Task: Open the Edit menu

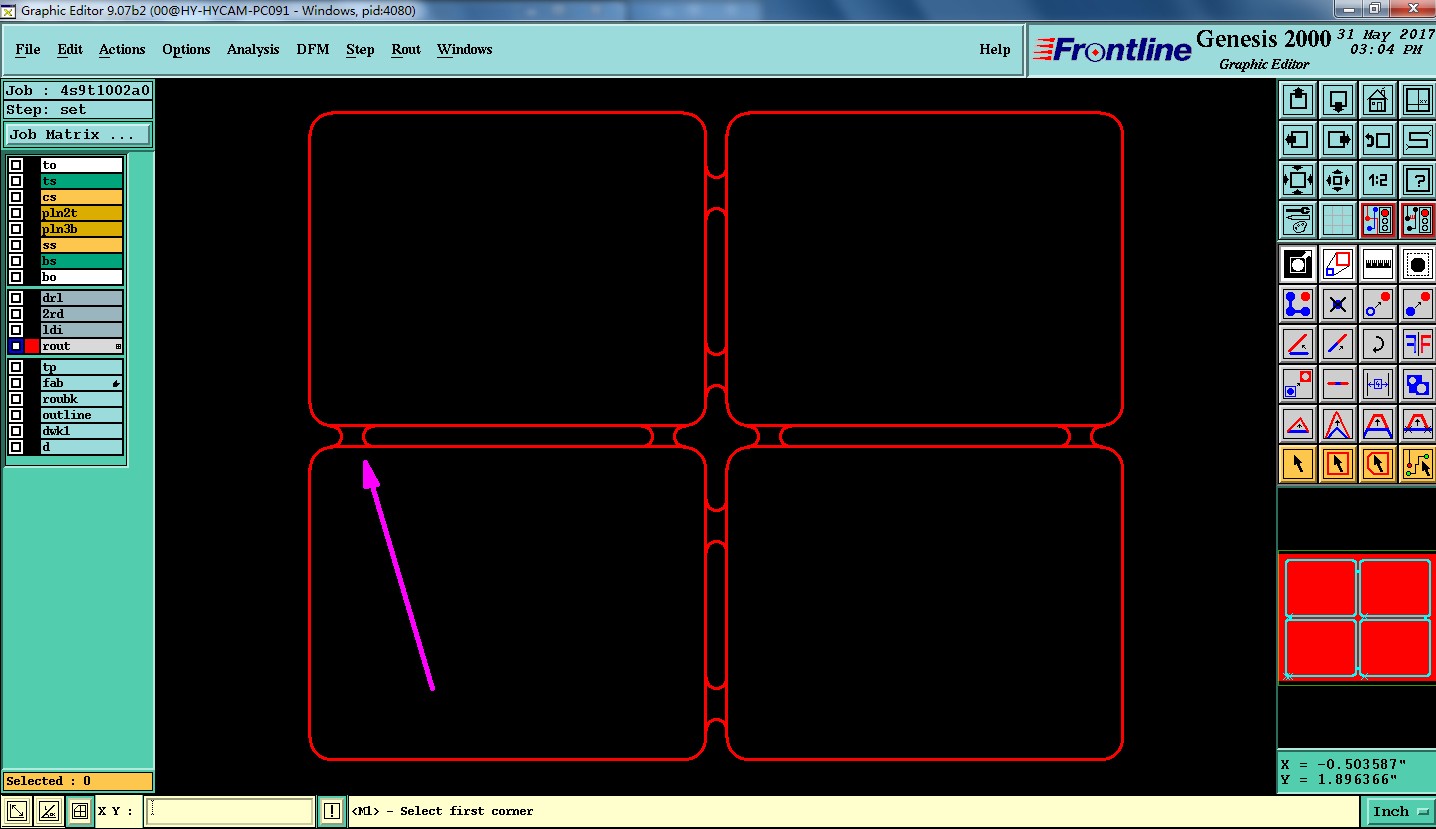Action: click(70, 49)
